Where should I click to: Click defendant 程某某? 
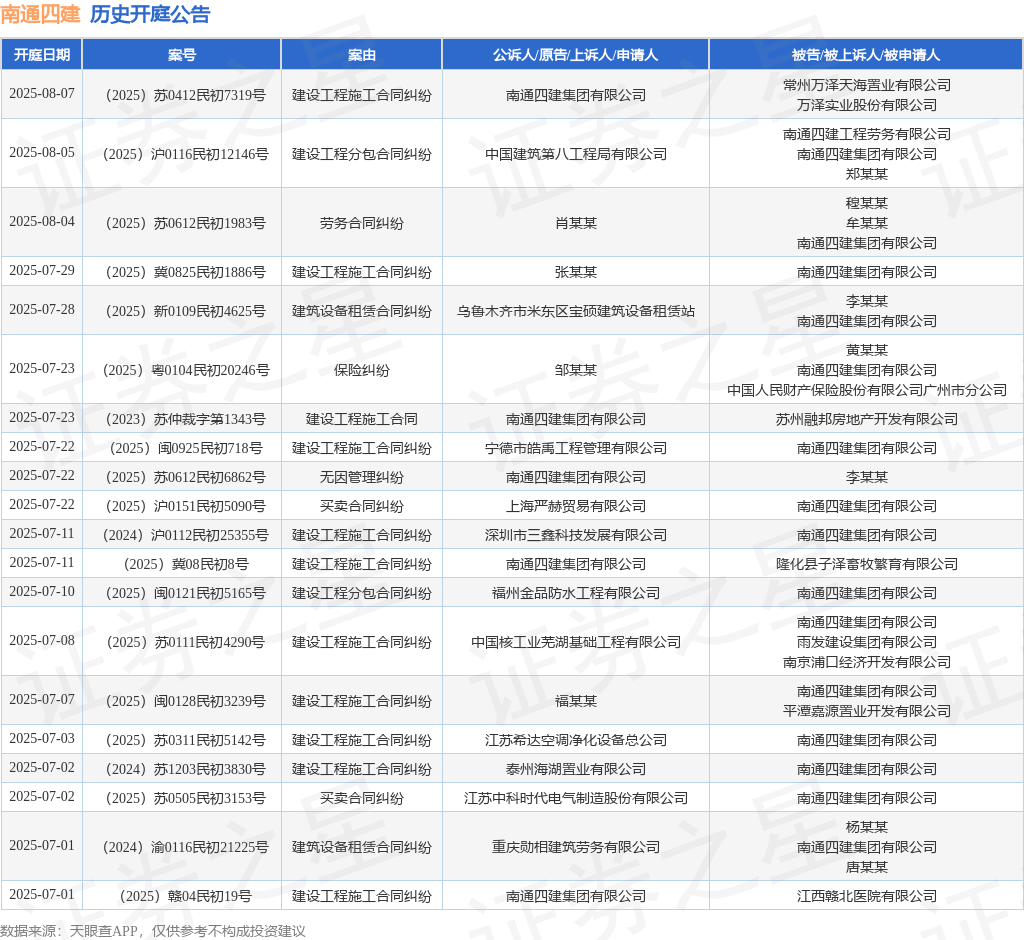(x=867, y=203)
